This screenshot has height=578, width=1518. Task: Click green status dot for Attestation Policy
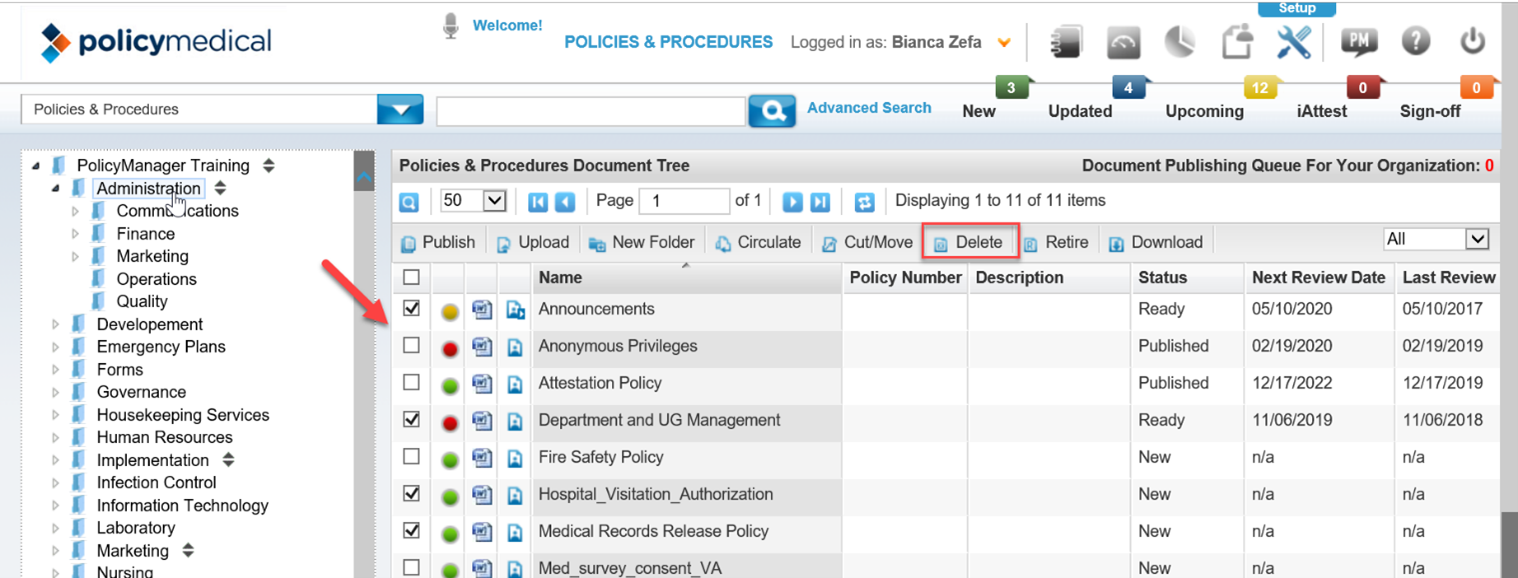[450, 385]
